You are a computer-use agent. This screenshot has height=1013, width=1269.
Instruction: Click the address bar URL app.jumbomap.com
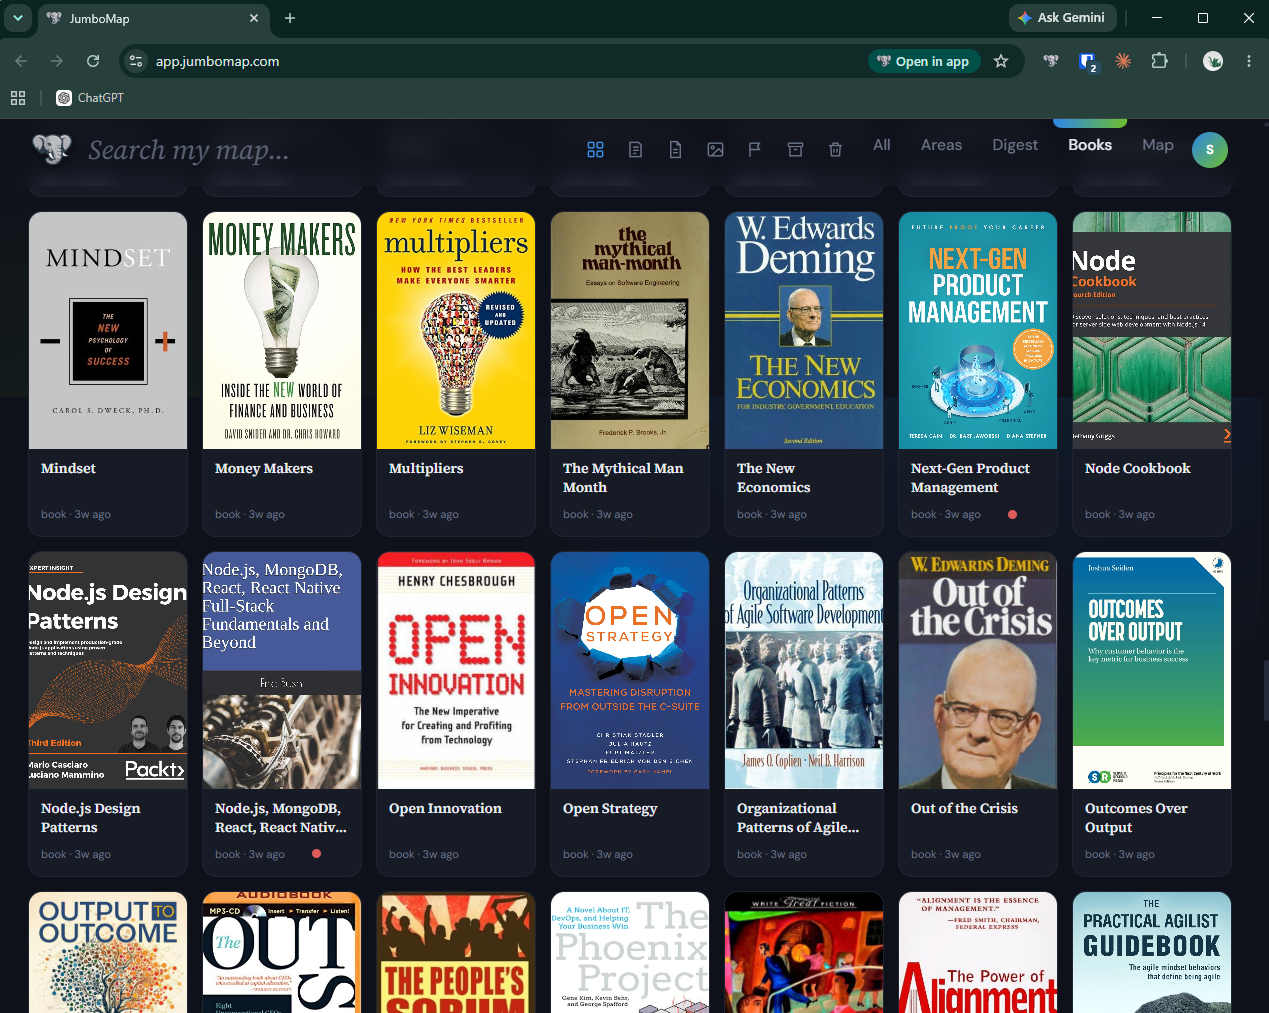[x=217, y=61]
